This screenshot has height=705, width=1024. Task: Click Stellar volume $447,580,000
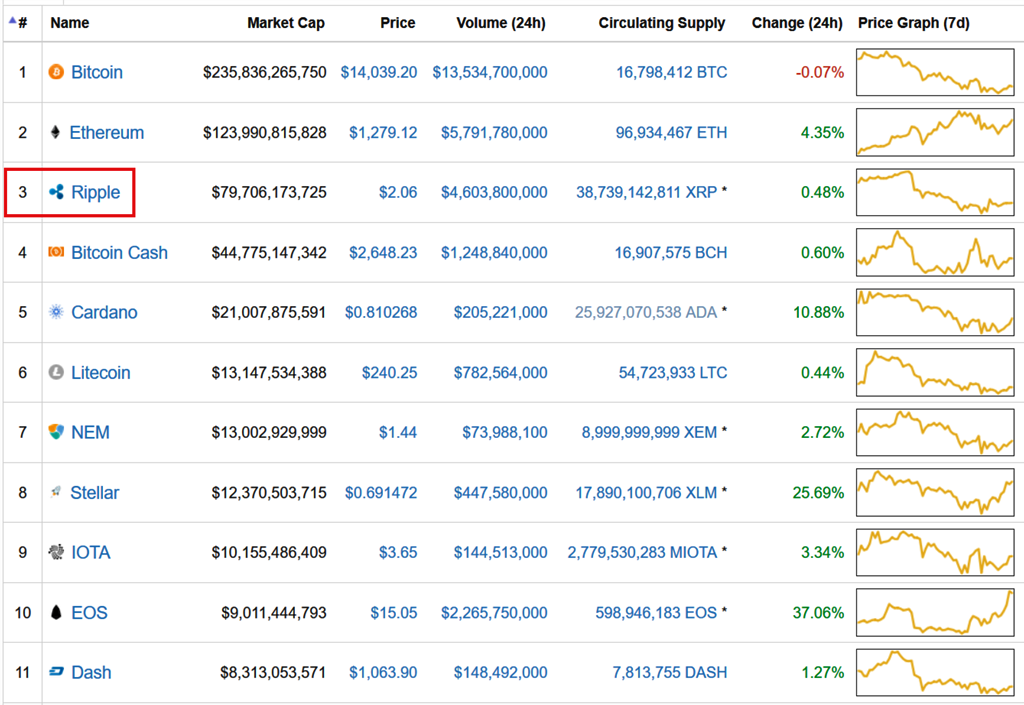click(x=500, y=493)
